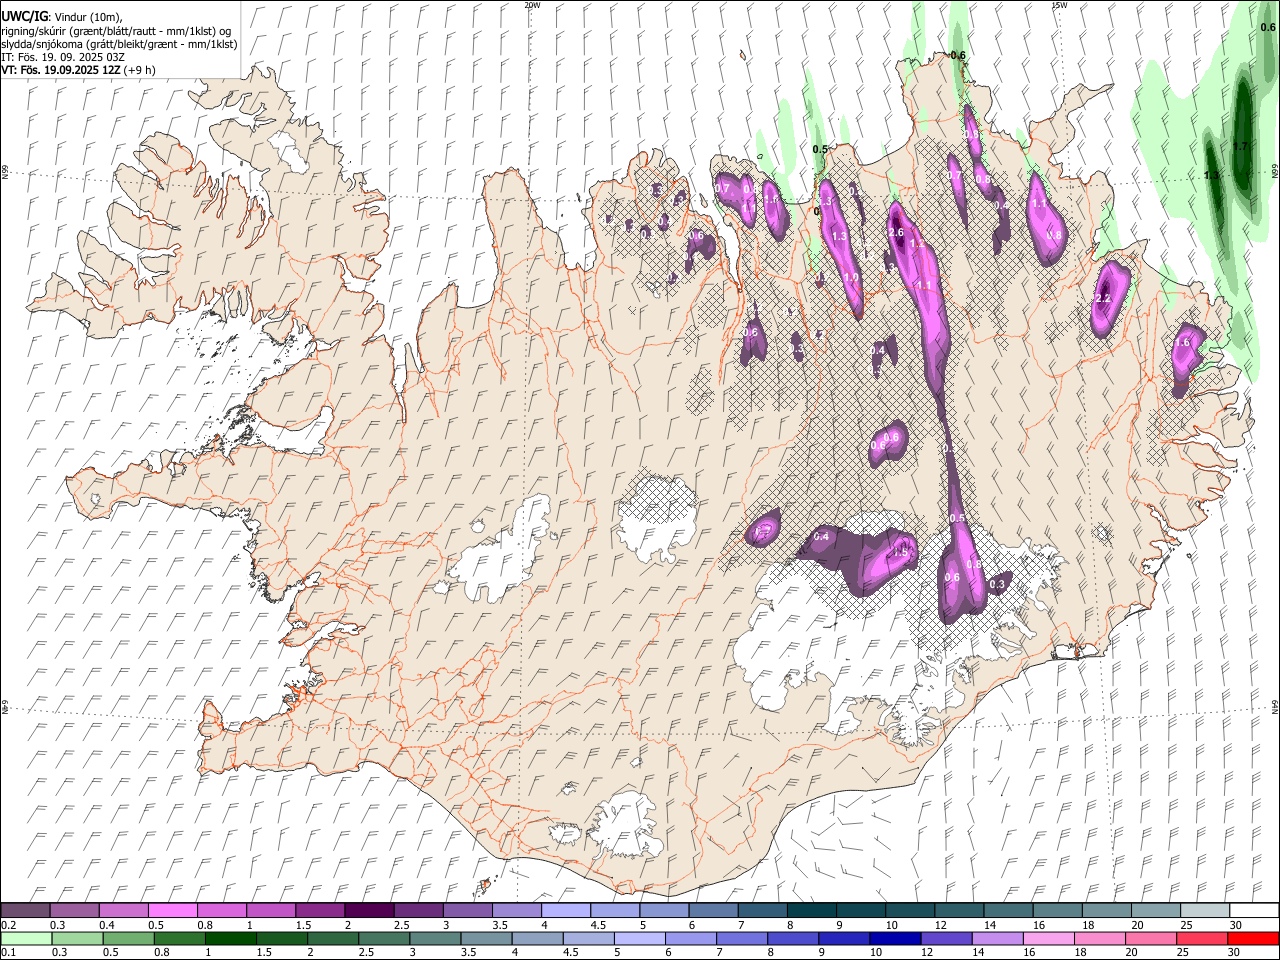The height and width of the screenshot is (960, 1280).
Task: Click the crimson 25 rain legend swatch
Action: [1203, 939]
